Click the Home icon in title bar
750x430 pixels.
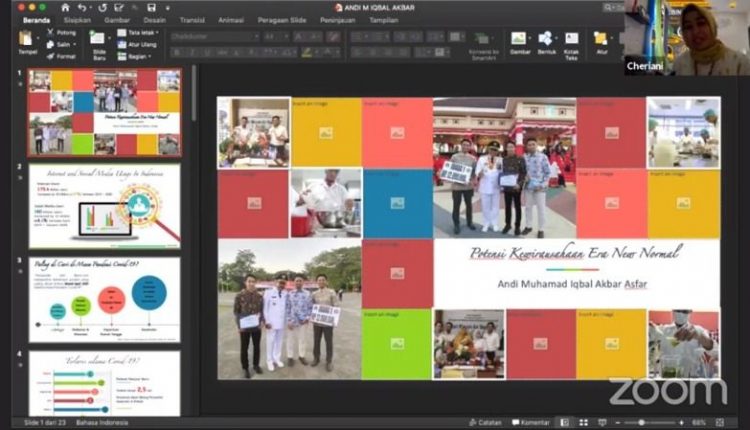65,7
